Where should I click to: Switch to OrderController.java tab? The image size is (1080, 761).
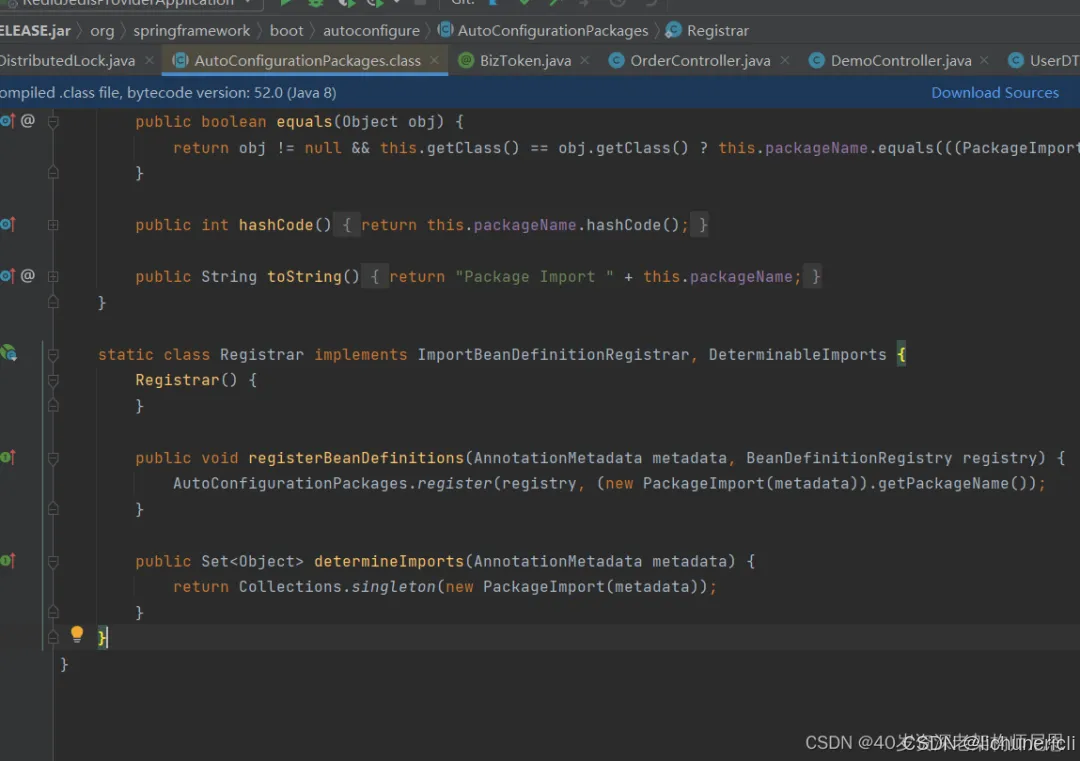[x=700, y=61]
